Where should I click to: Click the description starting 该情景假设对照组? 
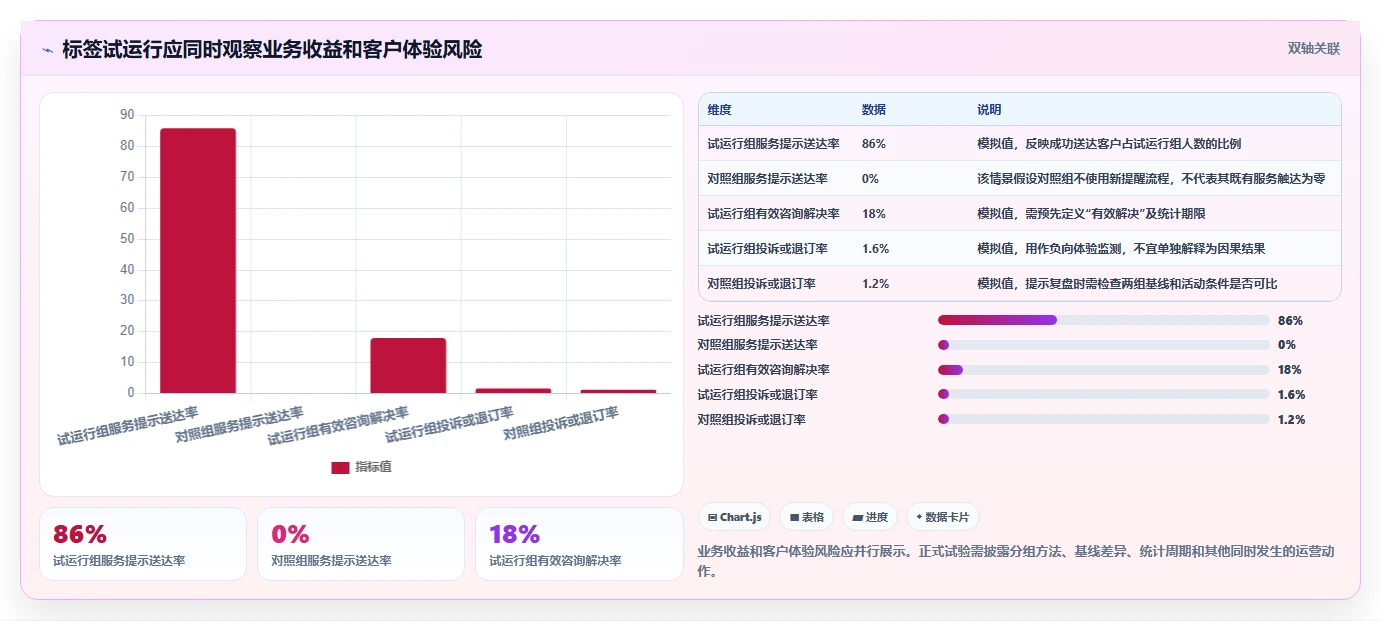pos(1152,178)
